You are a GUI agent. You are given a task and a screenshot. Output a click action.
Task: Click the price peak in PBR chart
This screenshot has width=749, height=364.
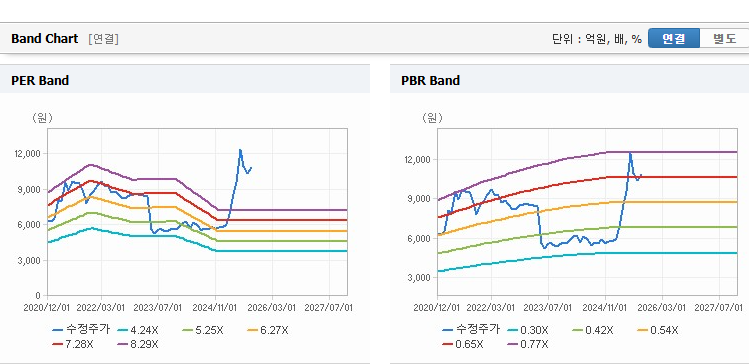[630, 153]
